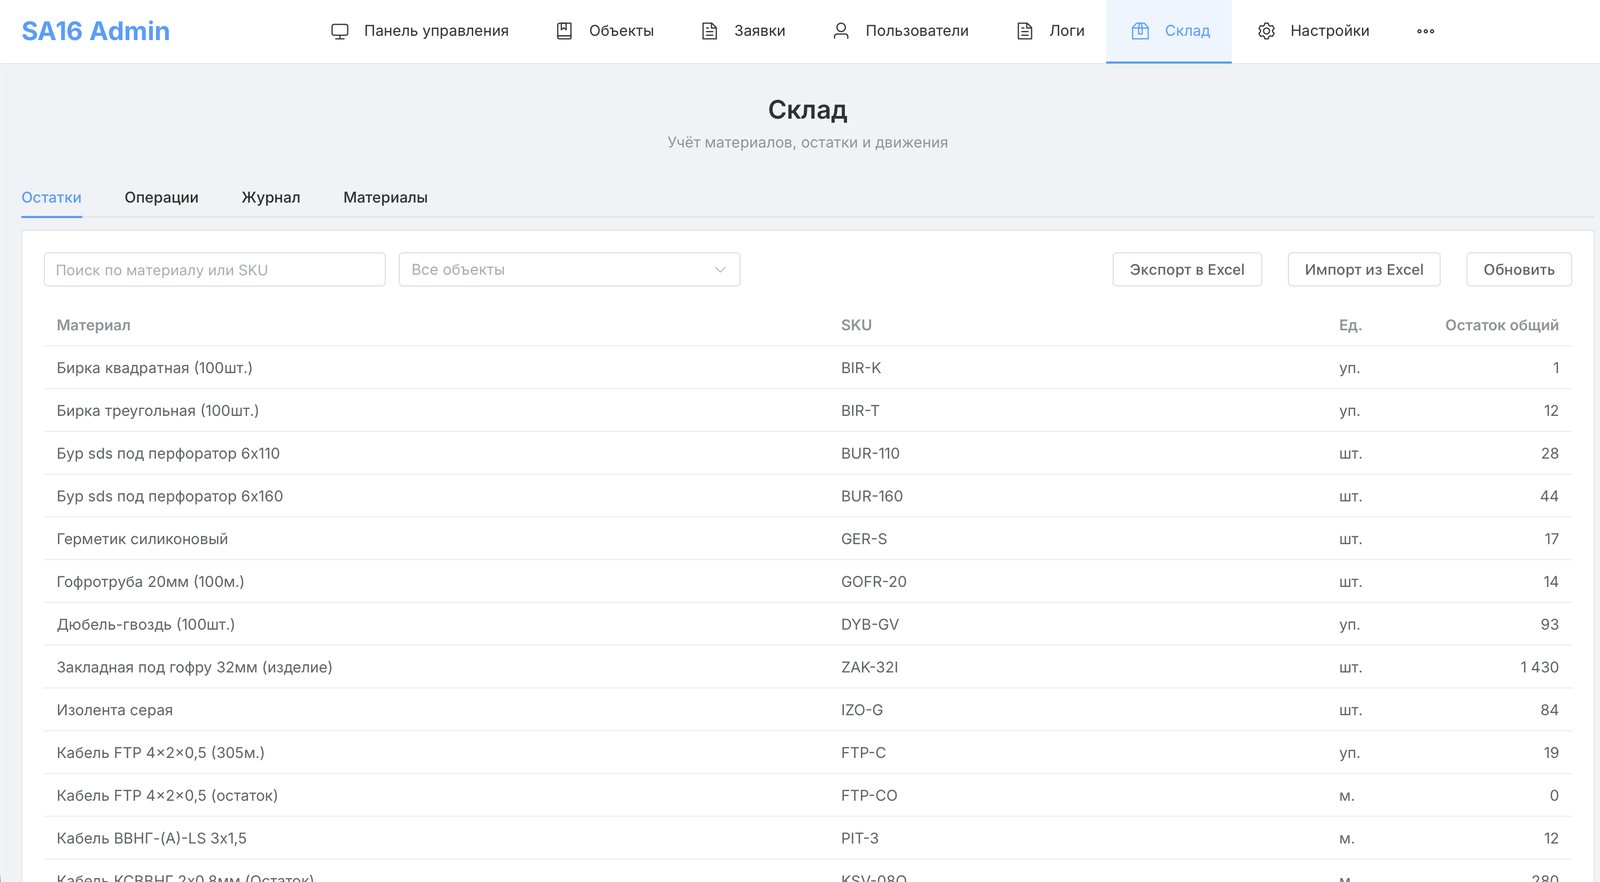Click Гофротруба 20мм (100м.)

(150, 582)
